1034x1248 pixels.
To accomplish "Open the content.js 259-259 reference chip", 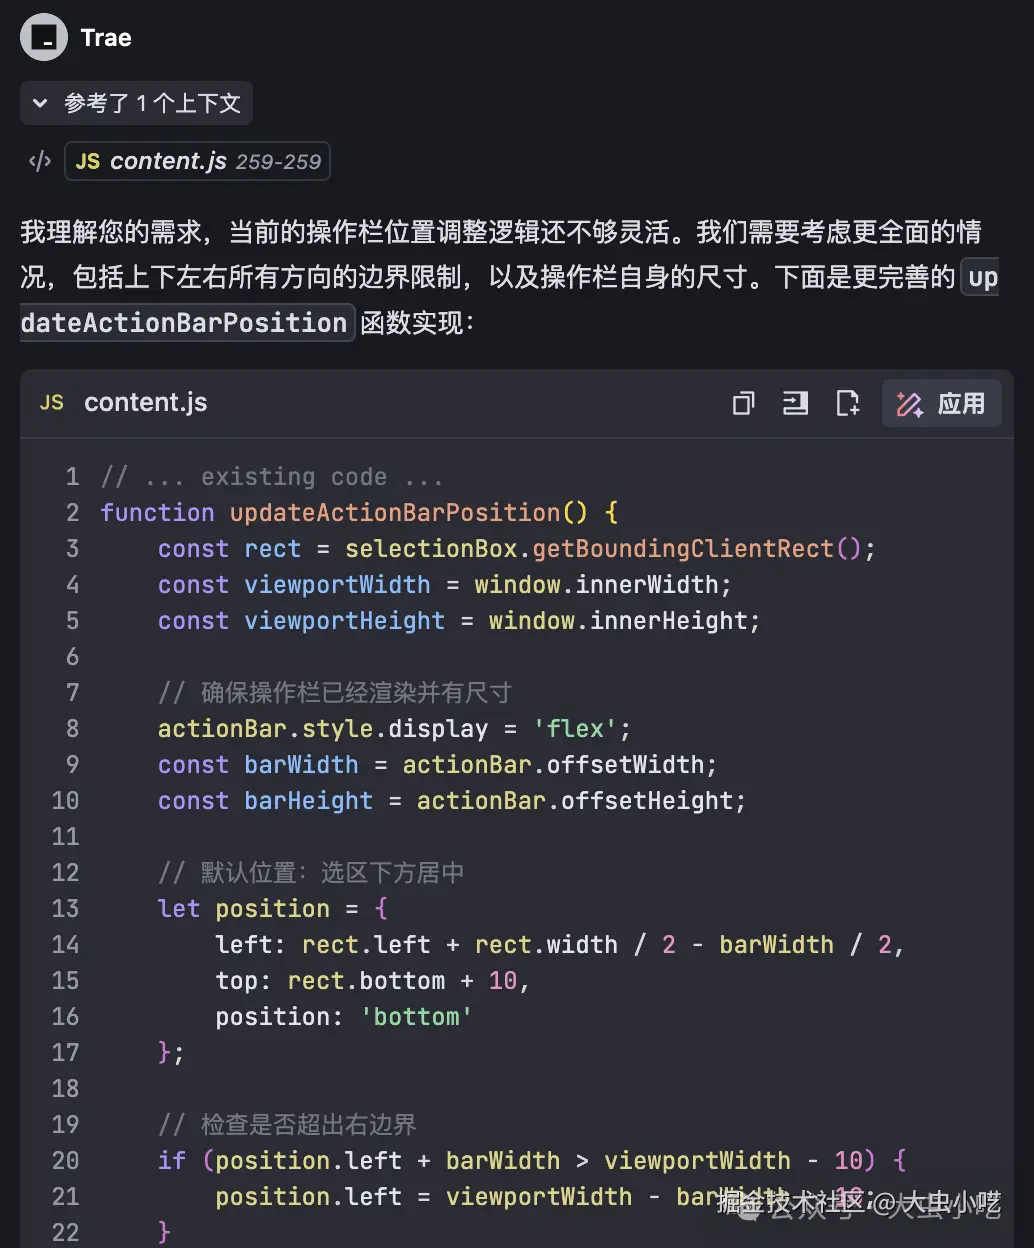I will tap(197, 161).
